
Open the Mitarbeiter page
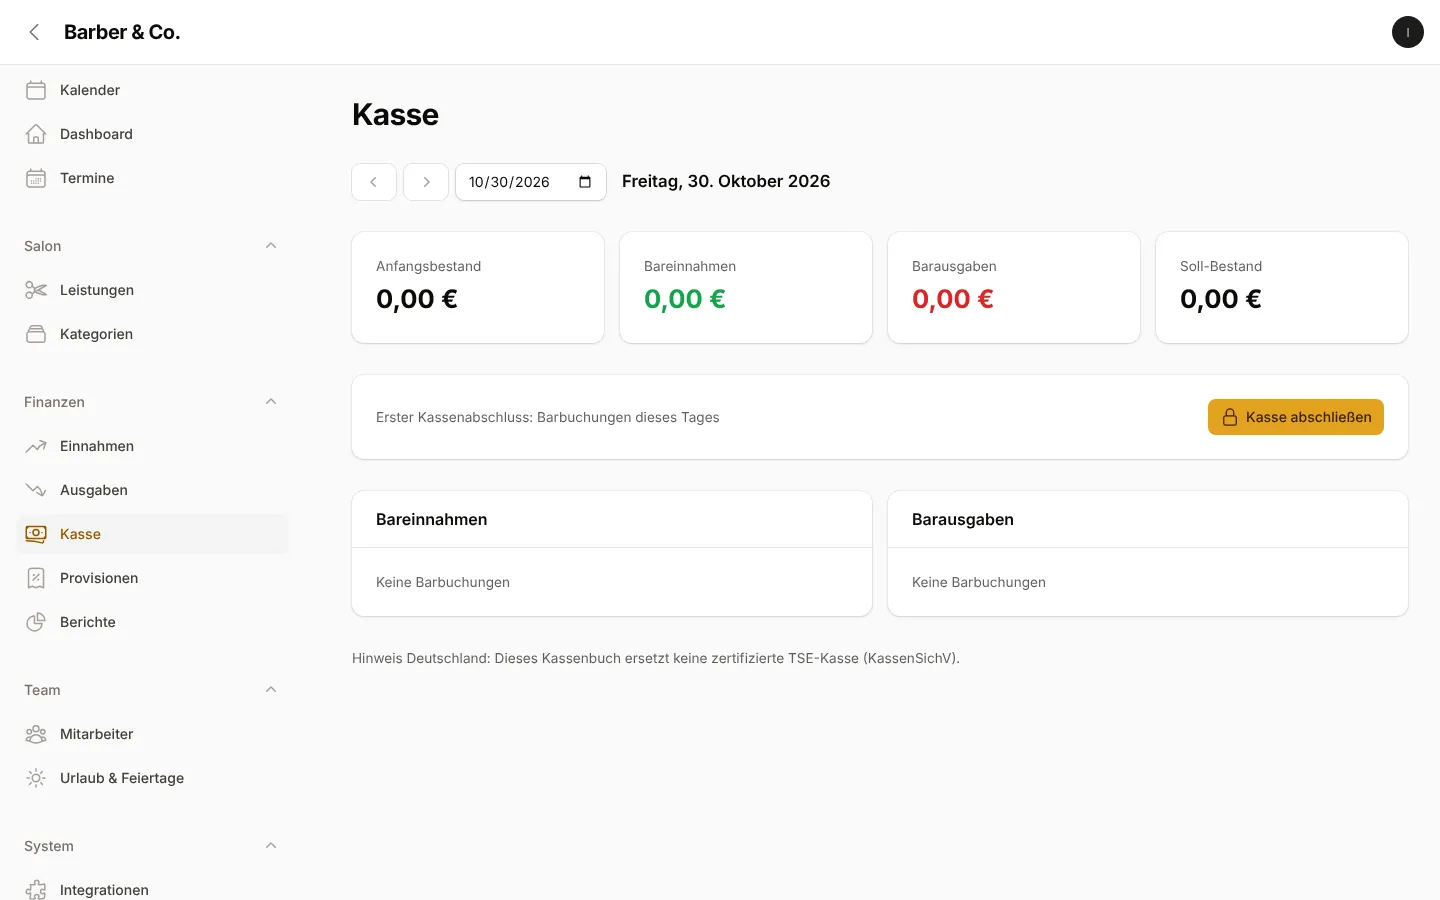(x=152, y=734)
